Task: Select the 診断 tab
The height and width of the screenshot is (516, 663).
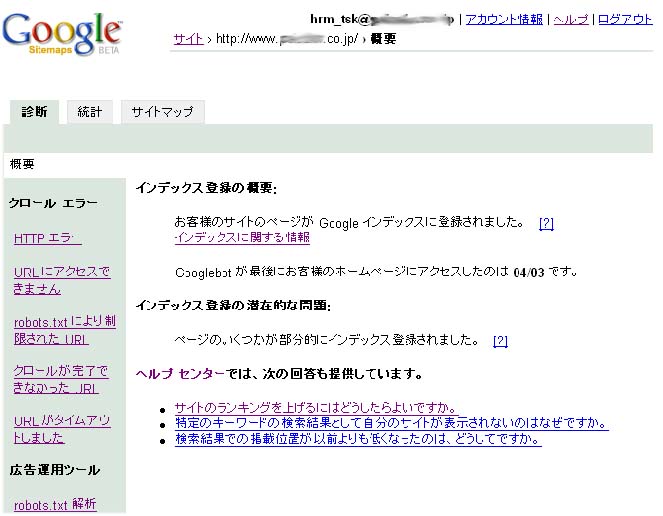Action: pos(34,112)
